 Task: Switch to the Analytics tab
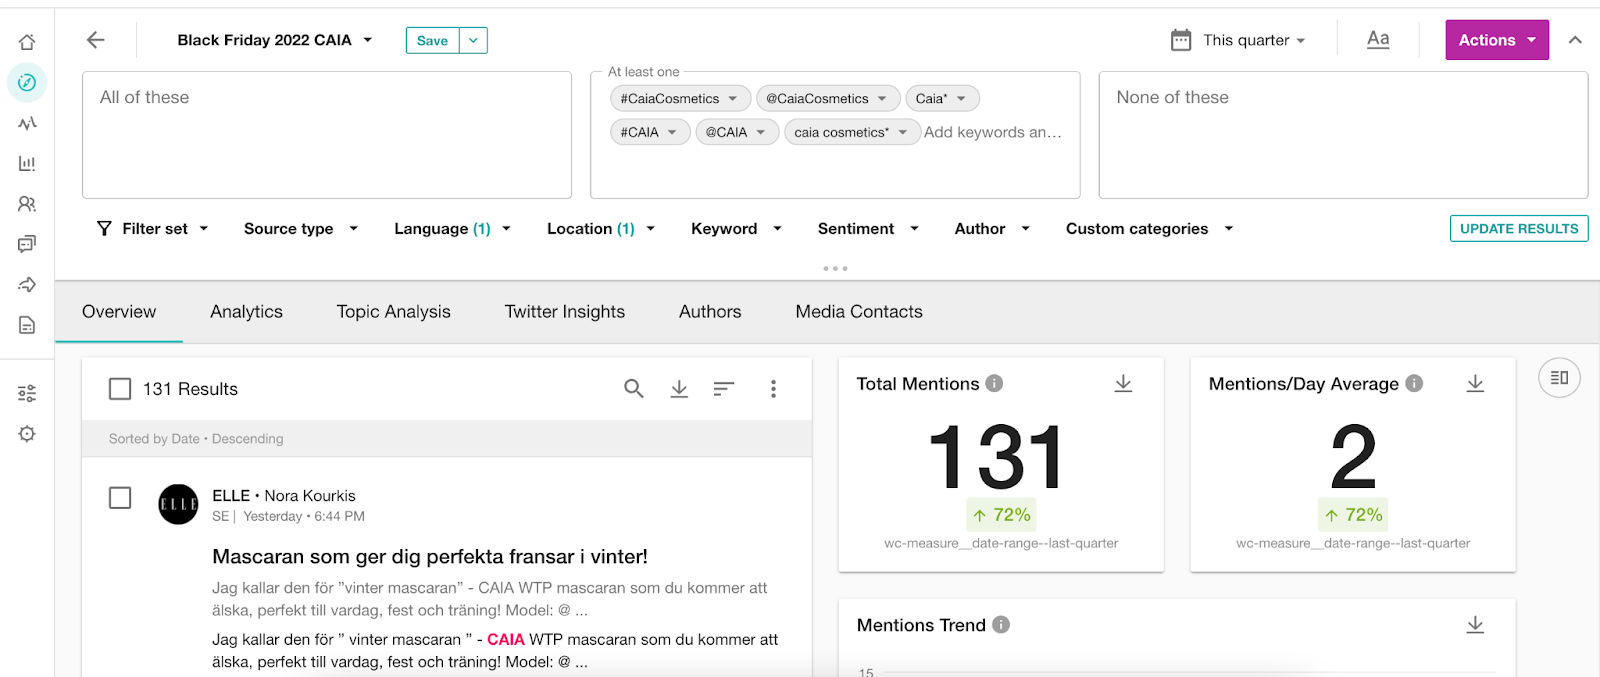(246, 312)
